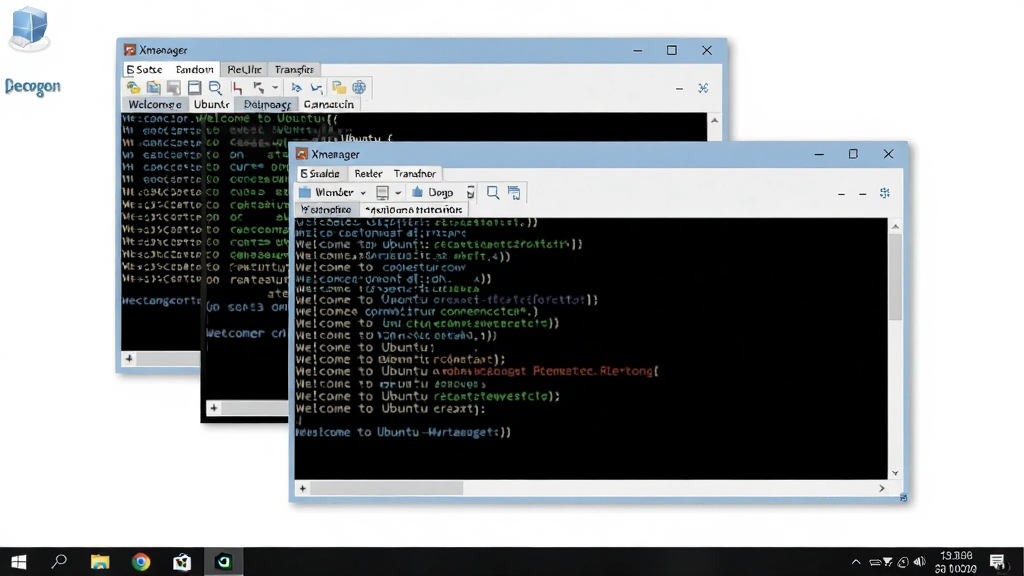Click the left minus button in front toolbar row

841,194
